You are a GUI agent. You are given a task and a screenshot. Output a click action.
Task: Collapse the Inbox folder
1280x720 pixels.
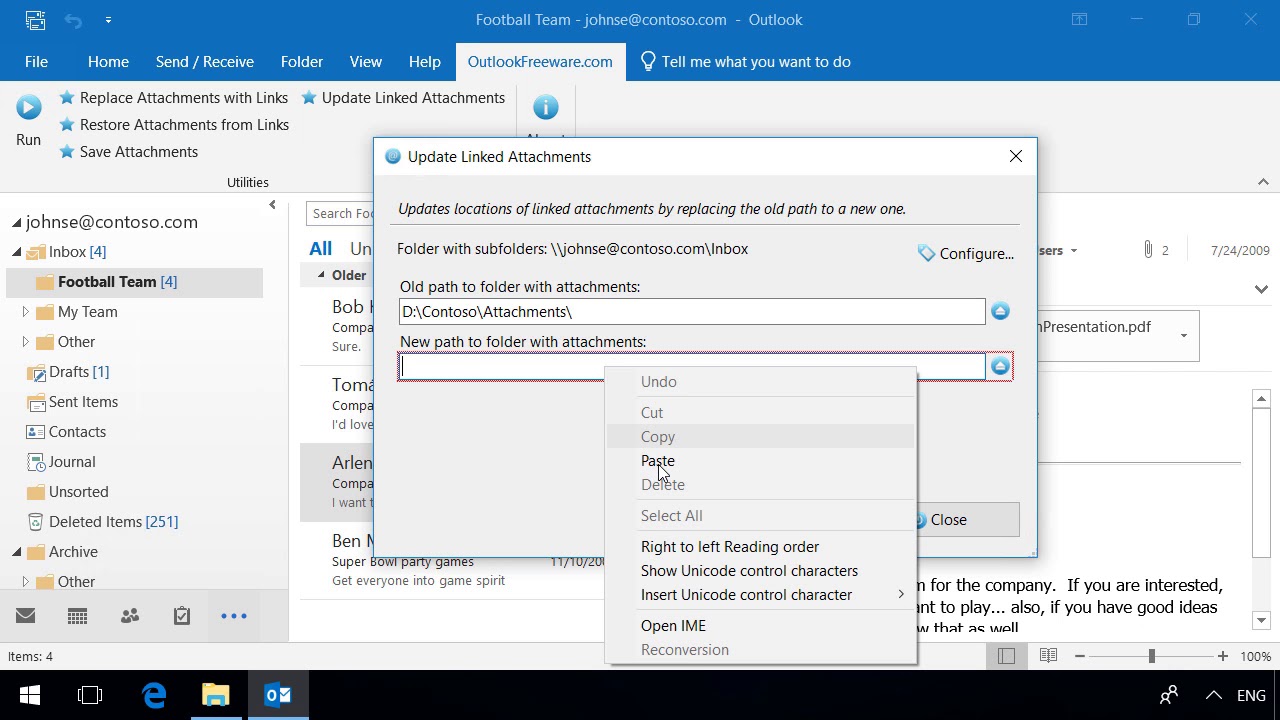[x=17, y=252]
